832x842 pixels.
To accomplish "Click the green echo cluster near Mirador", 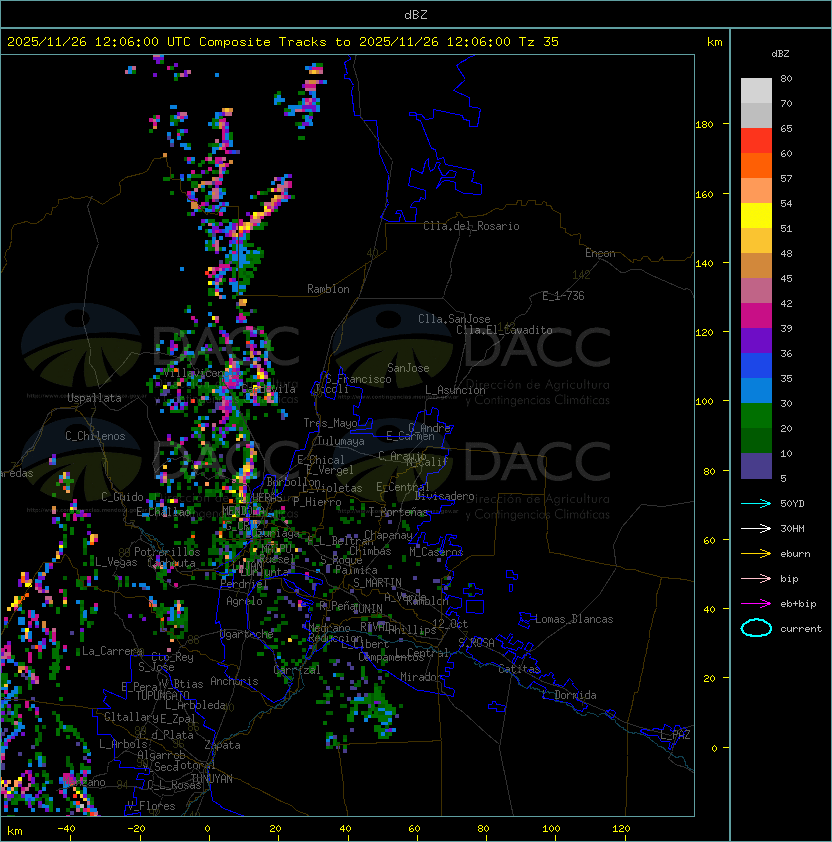I will point(376,709).
